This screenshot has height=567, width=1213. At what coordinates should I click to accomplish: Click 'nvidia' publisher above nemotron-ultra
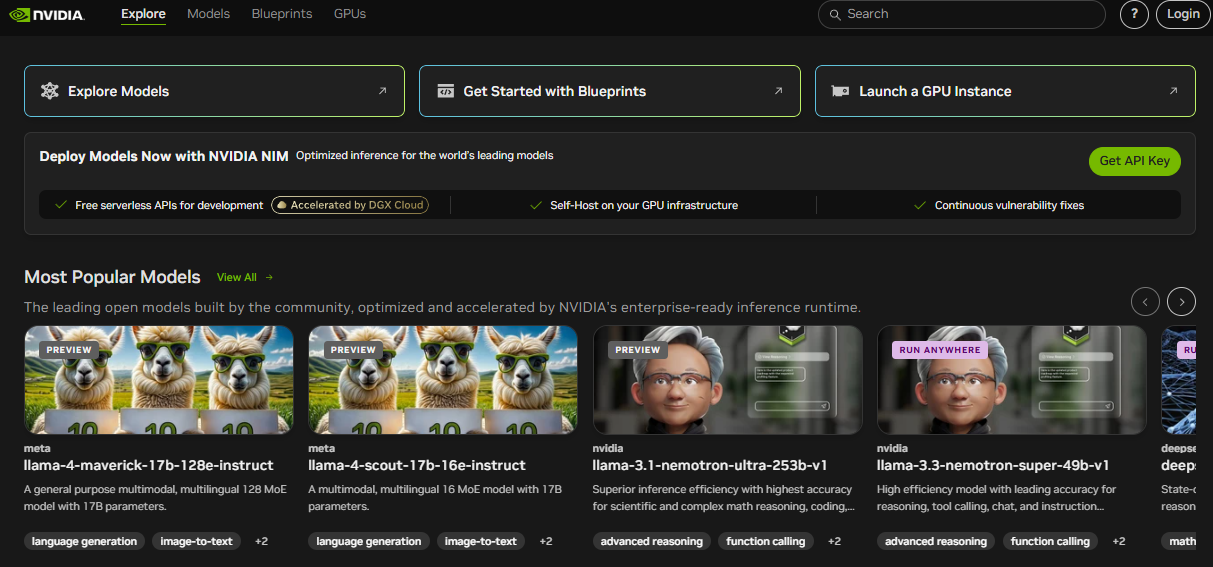pos(608,448)
